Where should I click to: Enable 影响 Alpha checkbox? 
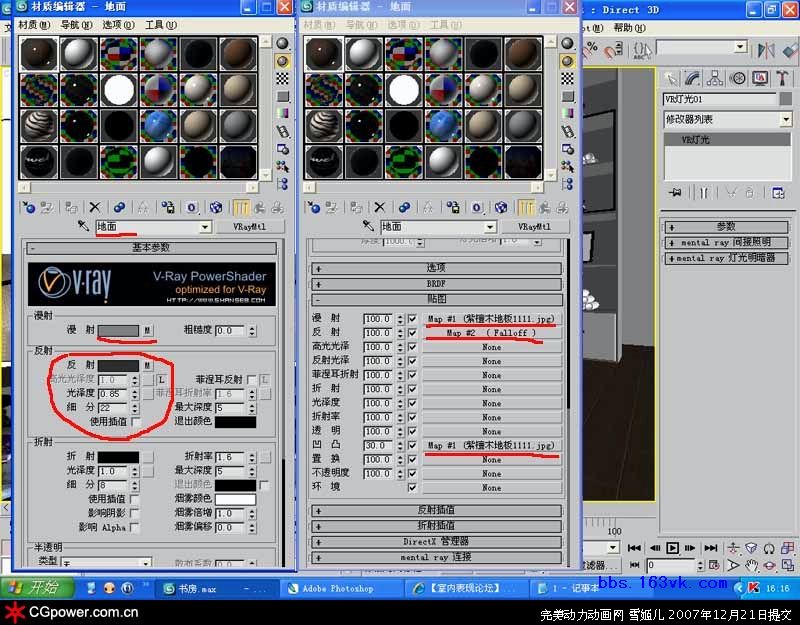click(135, 527)
